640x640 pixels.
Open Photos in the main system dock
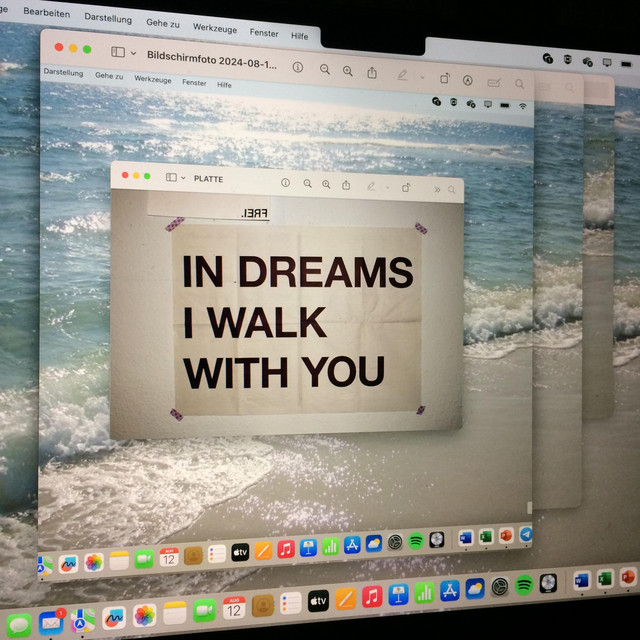click(x=144, y=615)
